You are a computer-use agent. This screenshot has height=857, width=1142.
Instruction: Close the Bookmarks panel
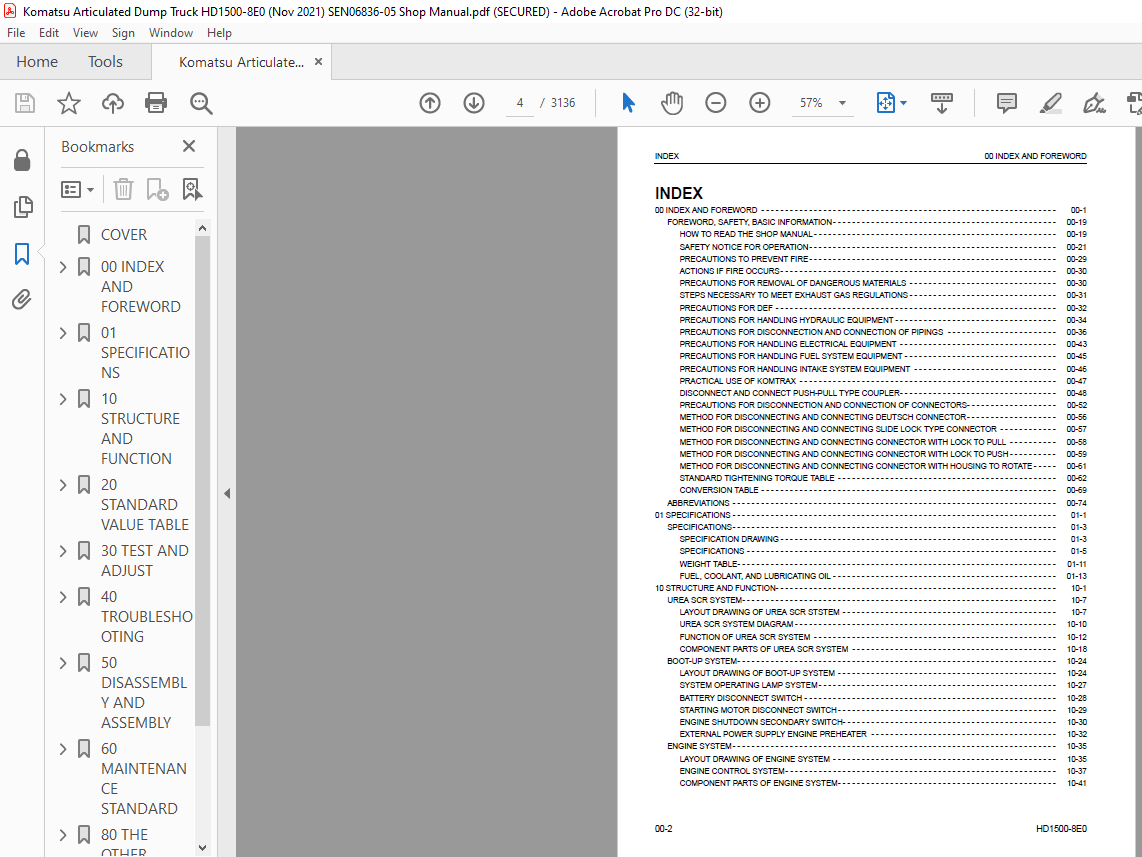point(189,146)
